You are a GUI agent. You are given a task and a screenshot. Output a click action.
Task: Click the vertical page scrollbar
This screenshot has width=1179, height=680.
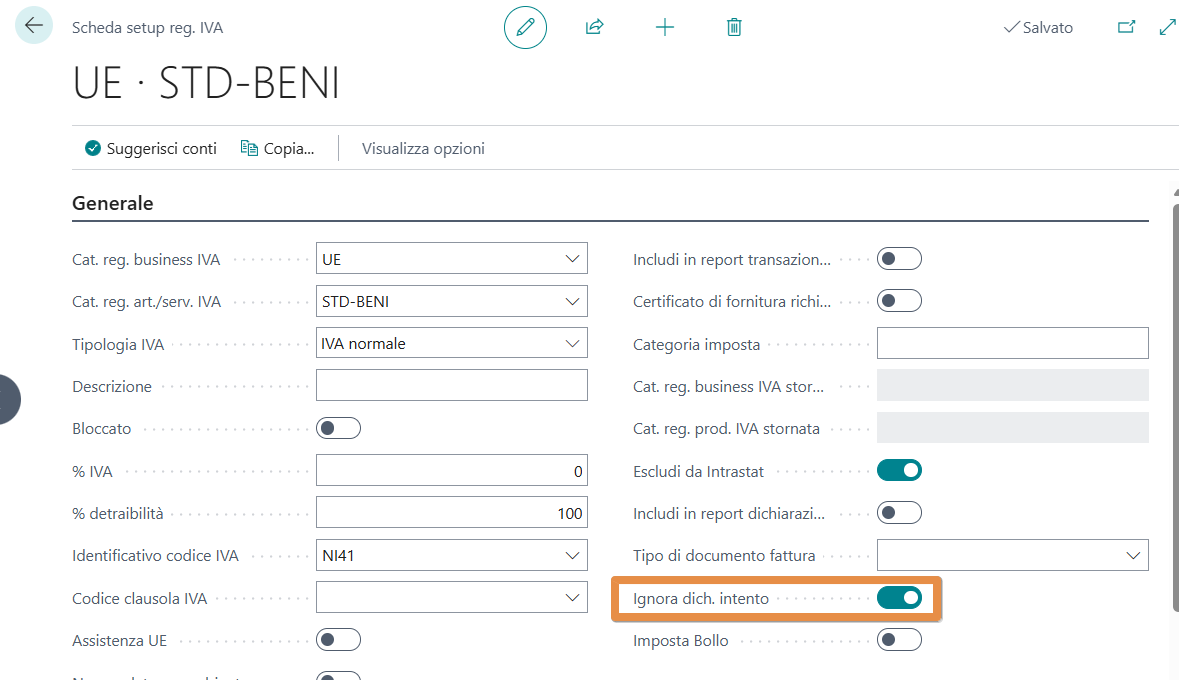click(x=1174, y=400)
